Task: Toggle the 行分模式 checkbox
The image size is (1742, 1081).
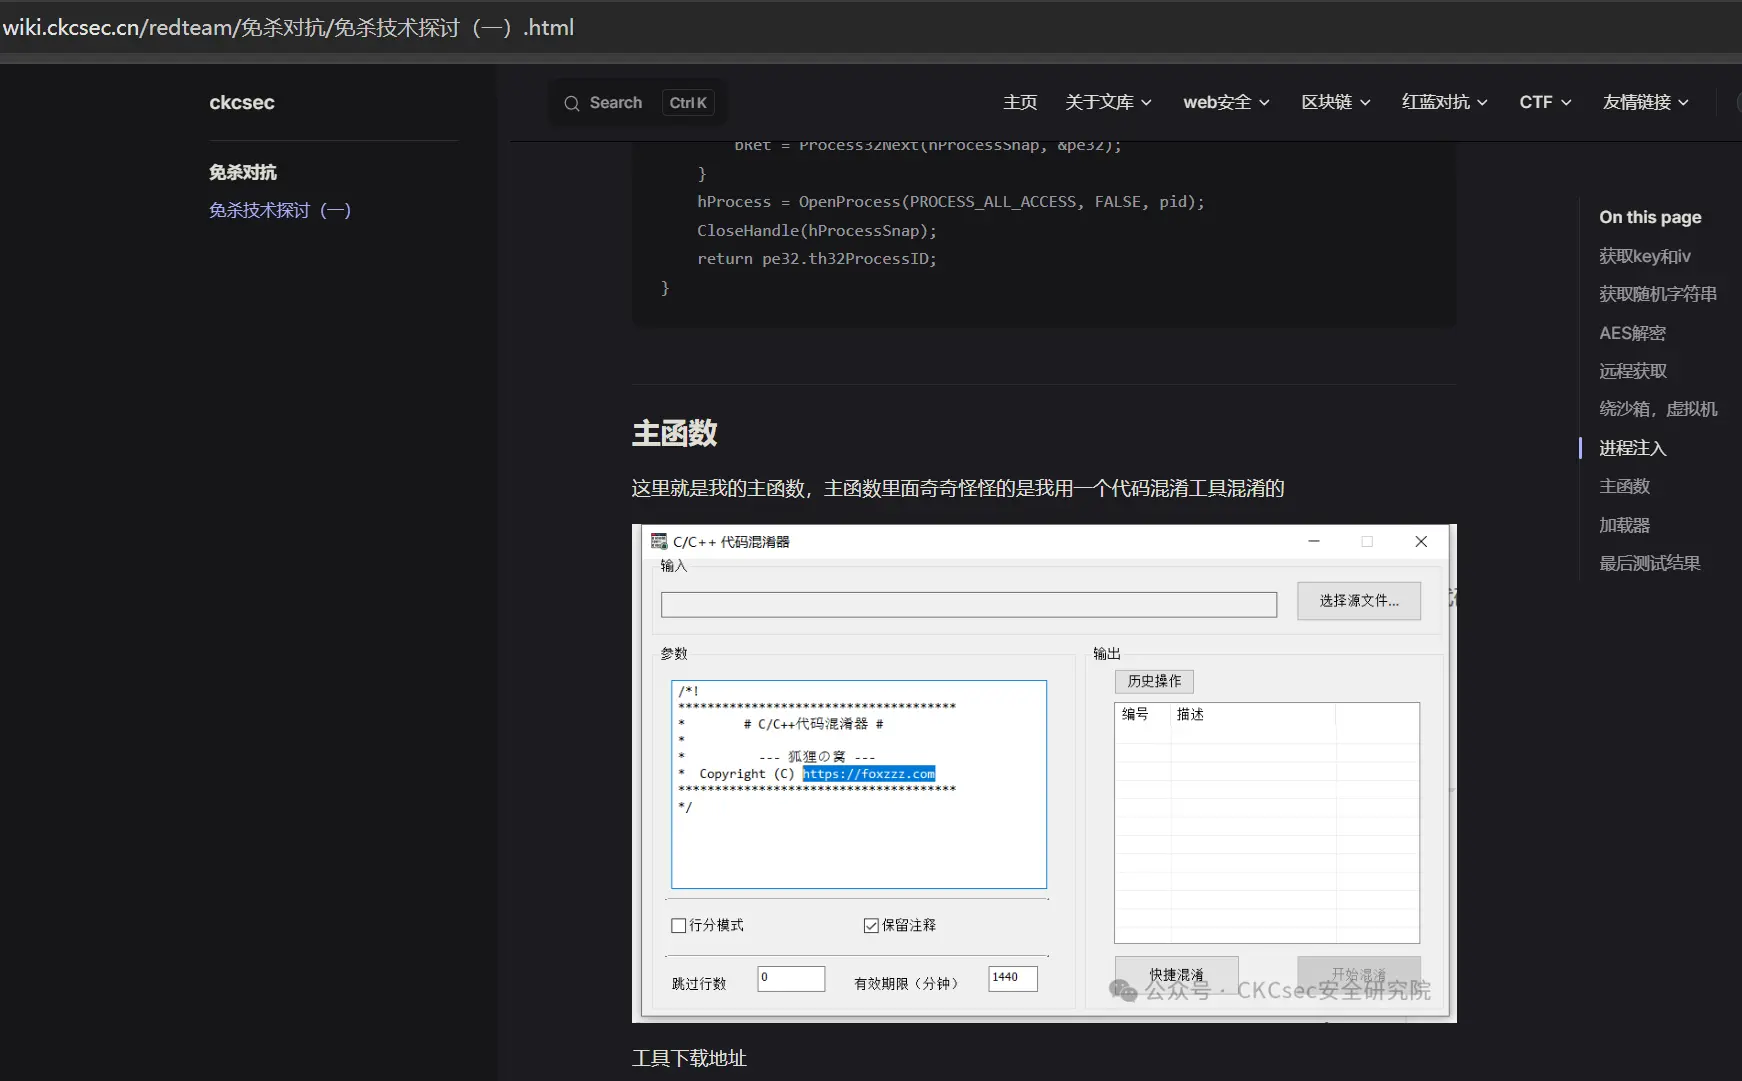Action: 679,926
